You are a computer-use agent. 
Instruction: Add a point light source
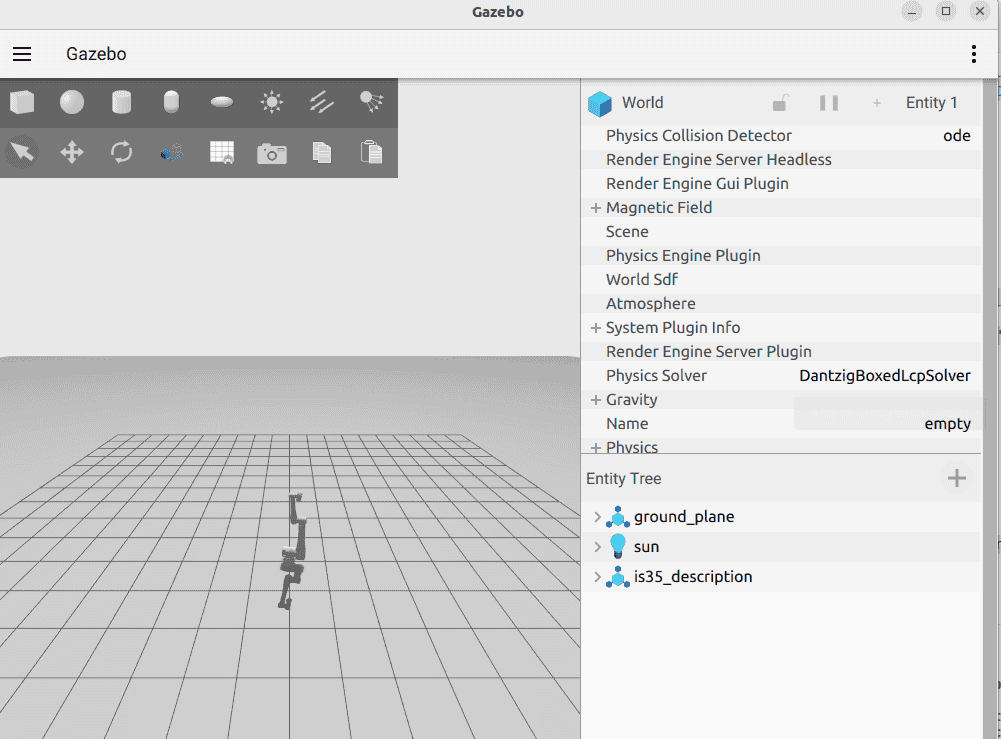272,102
